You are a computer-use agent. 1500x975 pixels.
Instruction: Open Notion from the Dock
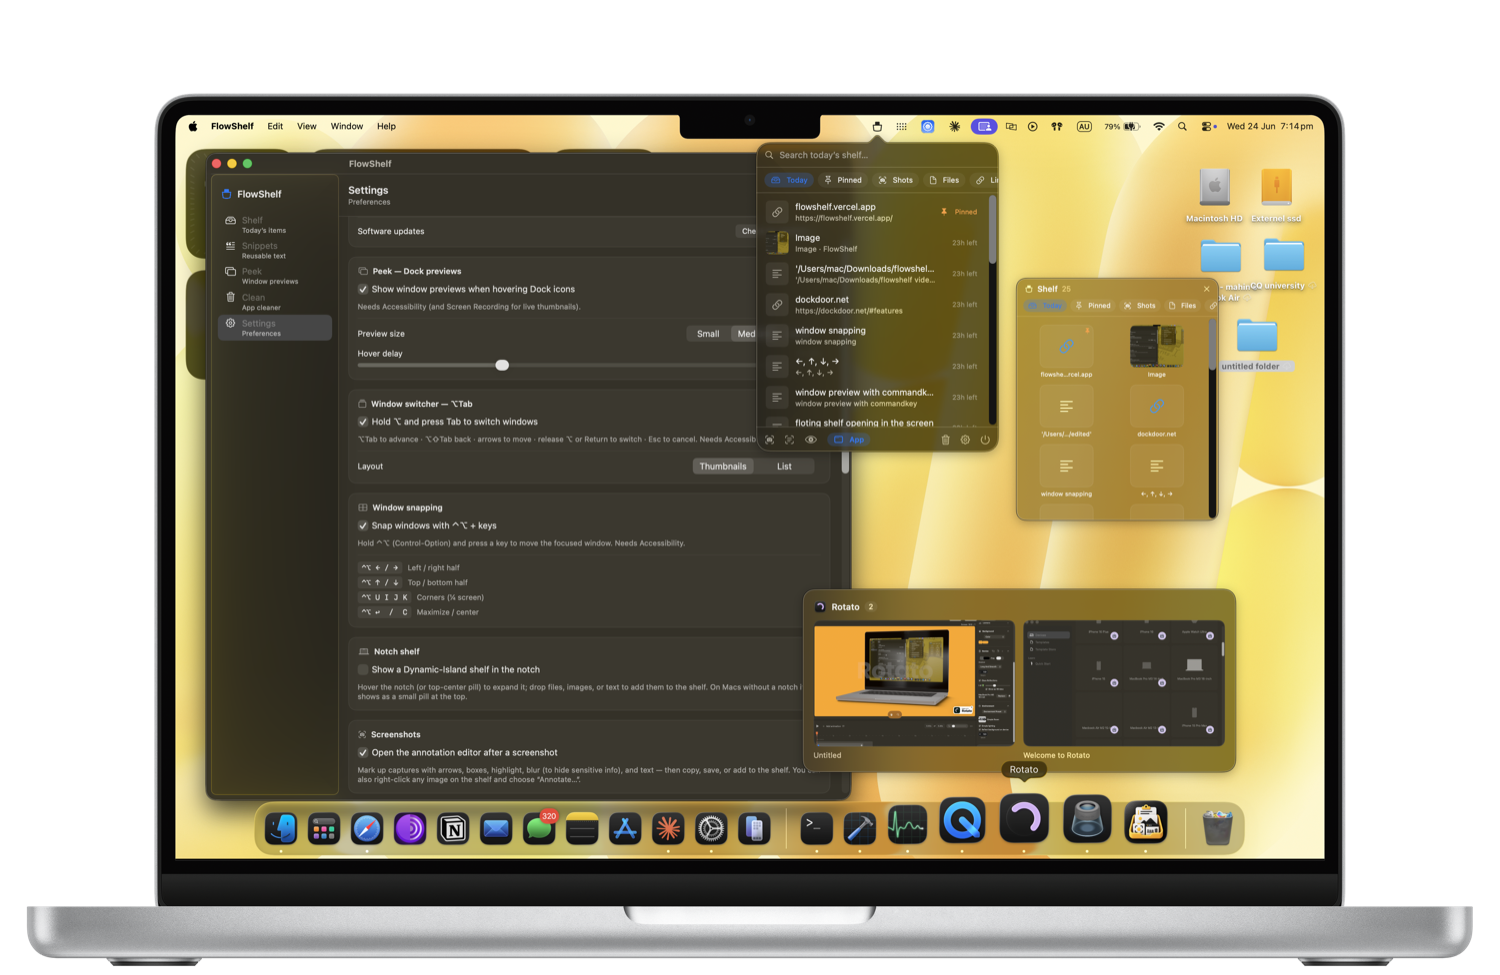(x=453, y=828)
